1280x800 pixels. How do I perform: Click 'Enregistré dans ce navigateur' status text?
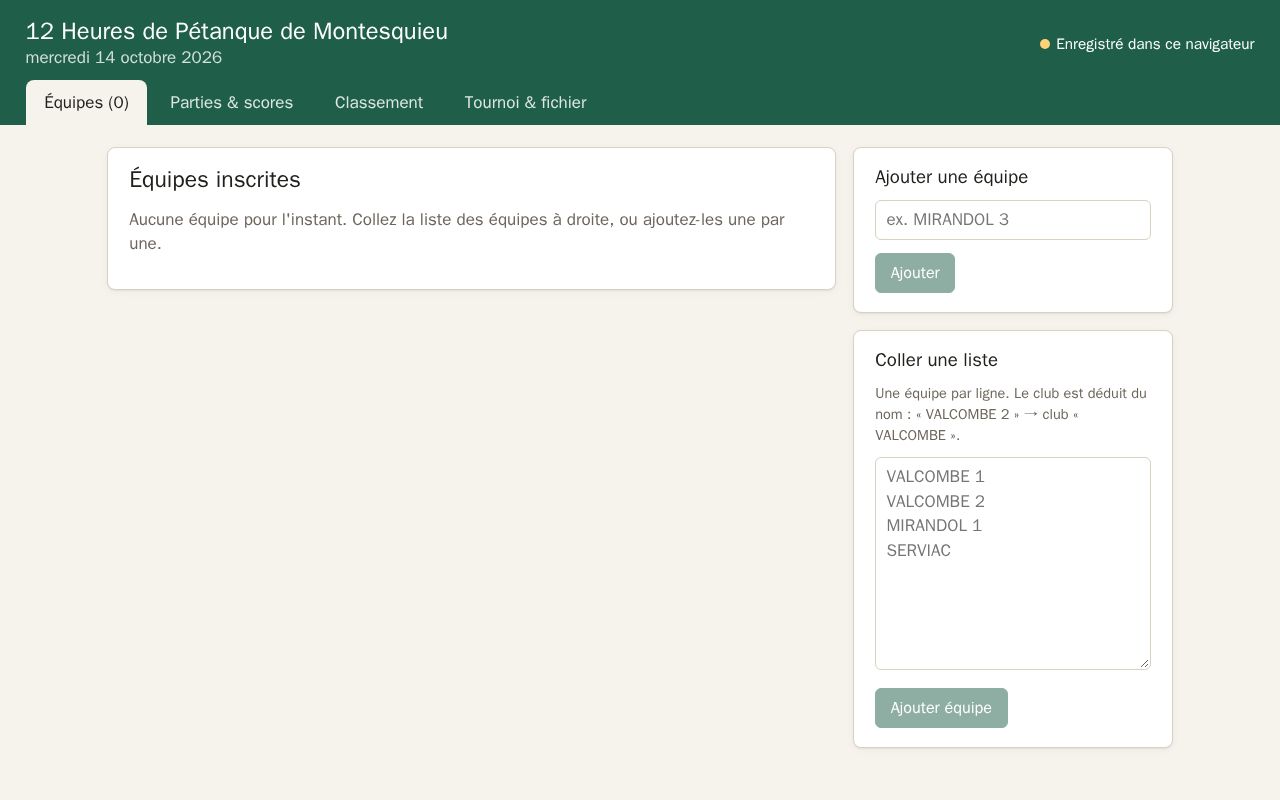click(x=1155, y=44)
